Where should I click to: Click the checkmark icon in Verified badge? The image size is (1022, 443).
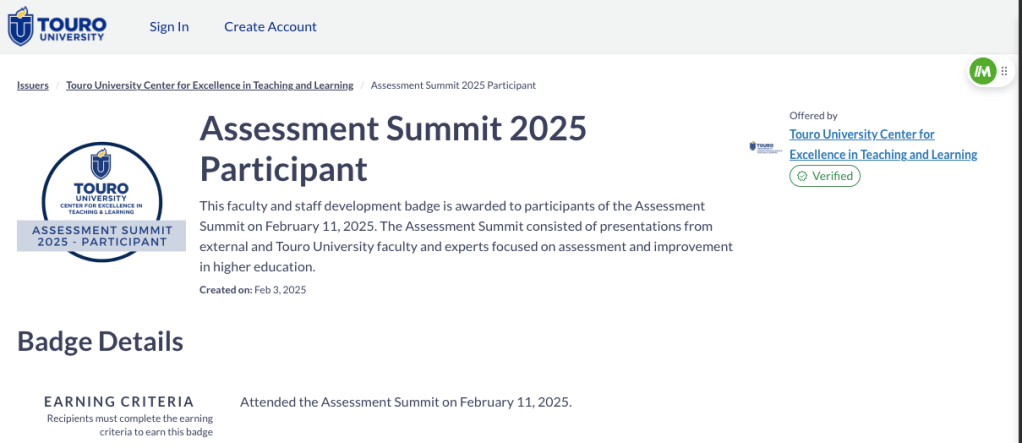point(802,176)
